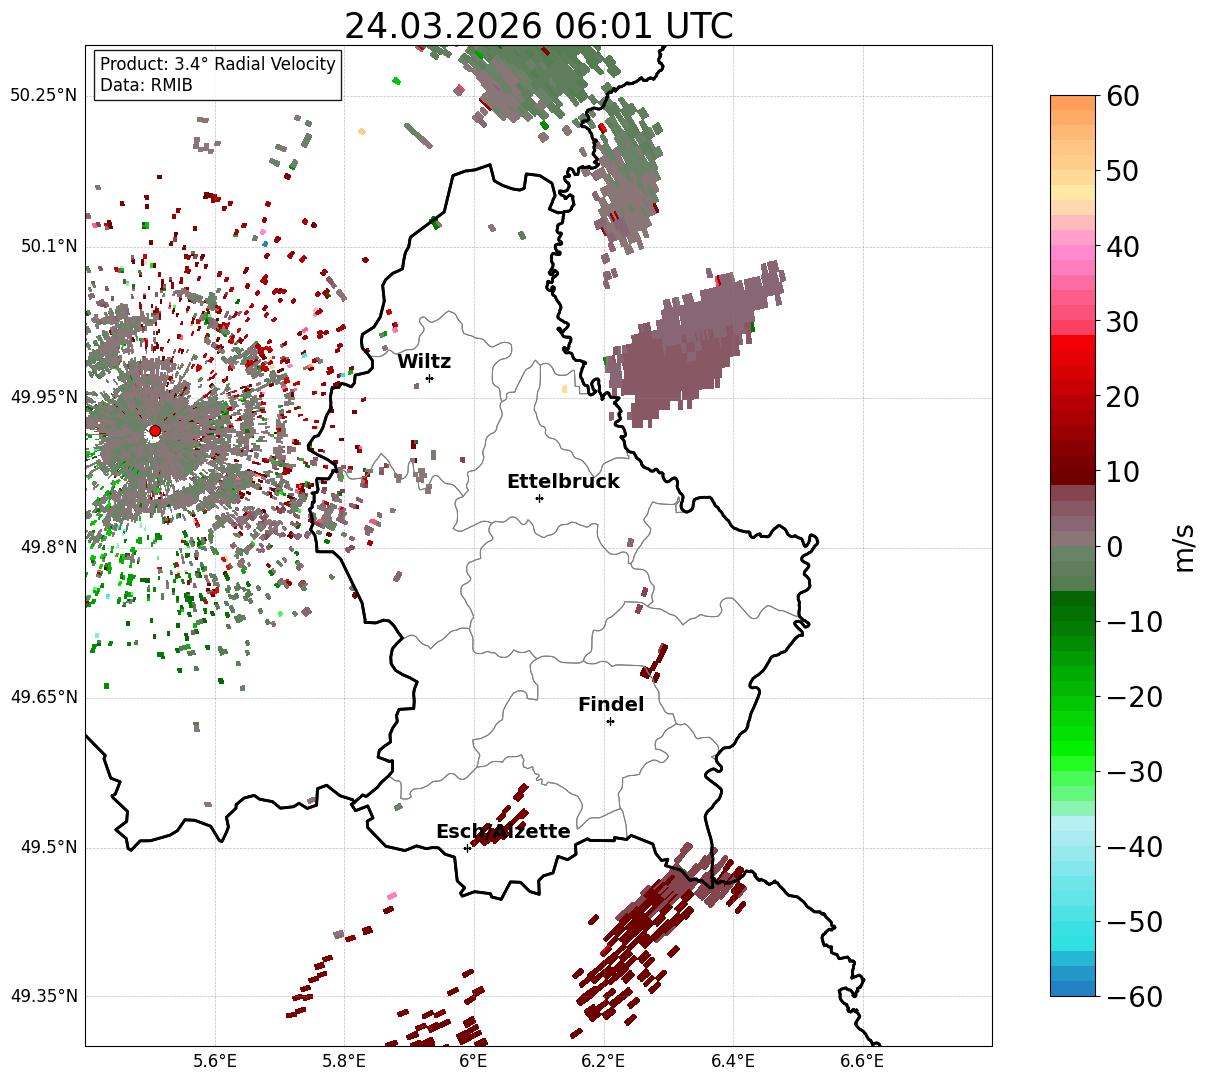This screenshot has height=1081, width=1207.
Task: Click the 5.6°E longitude label
Action: tap(215, 1061)
